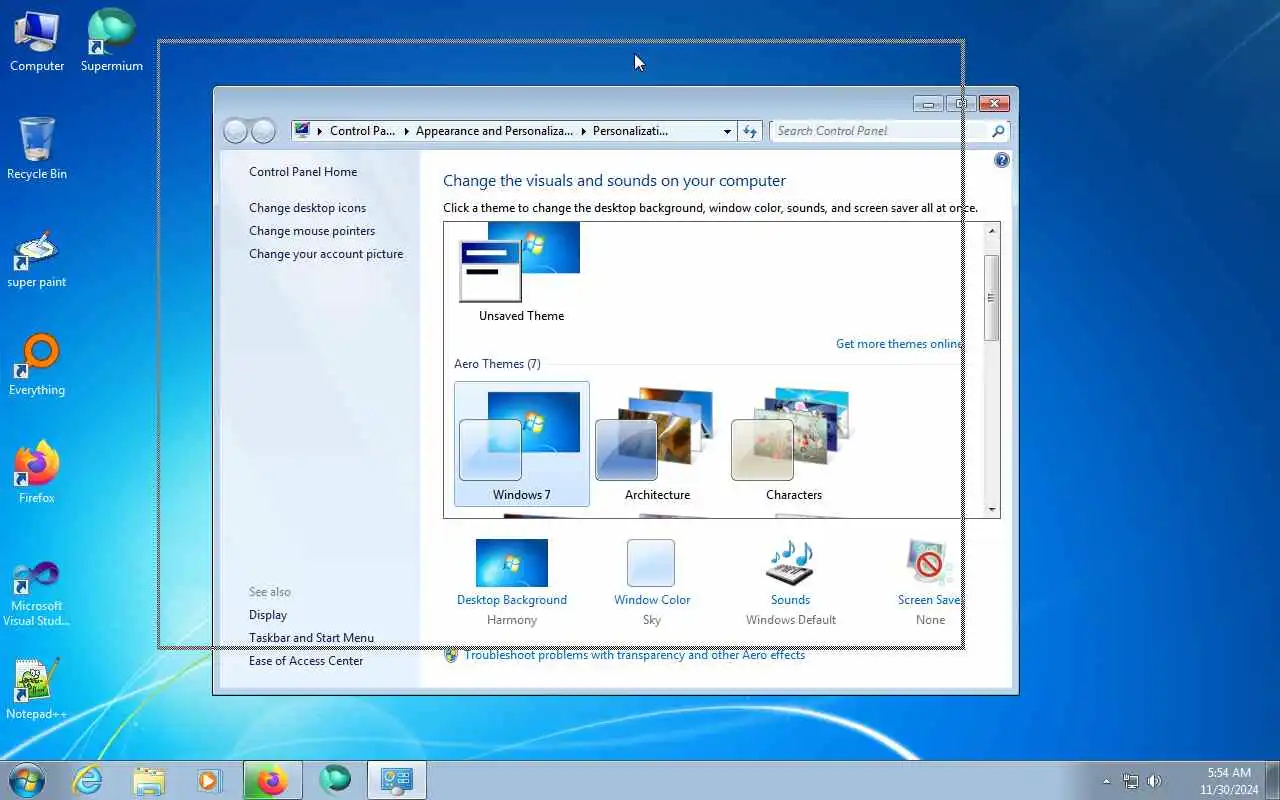Switch to Supermium in the taskbar

[334, 780]
